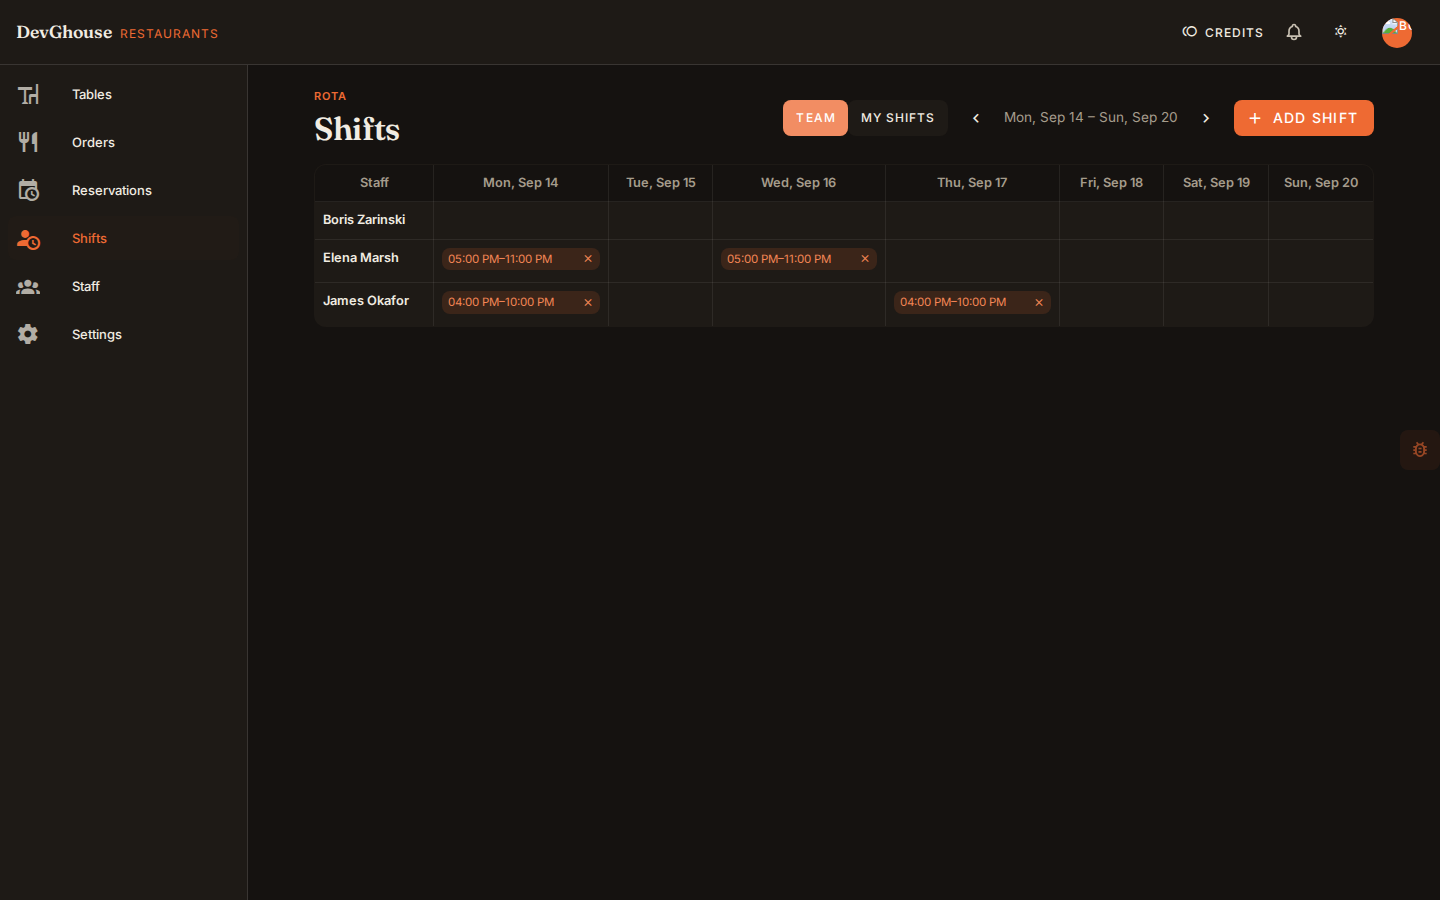1440x900 pixels.
Task: Open Credits in the header
Action: (x=1222, y=32)
